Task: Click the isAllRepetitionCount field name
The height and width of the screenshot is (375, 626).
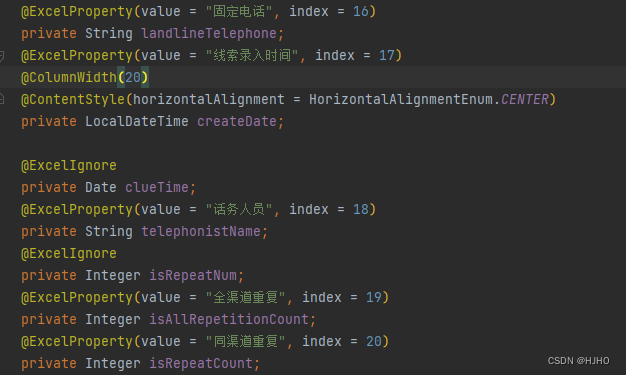Action: coord(229,319)
